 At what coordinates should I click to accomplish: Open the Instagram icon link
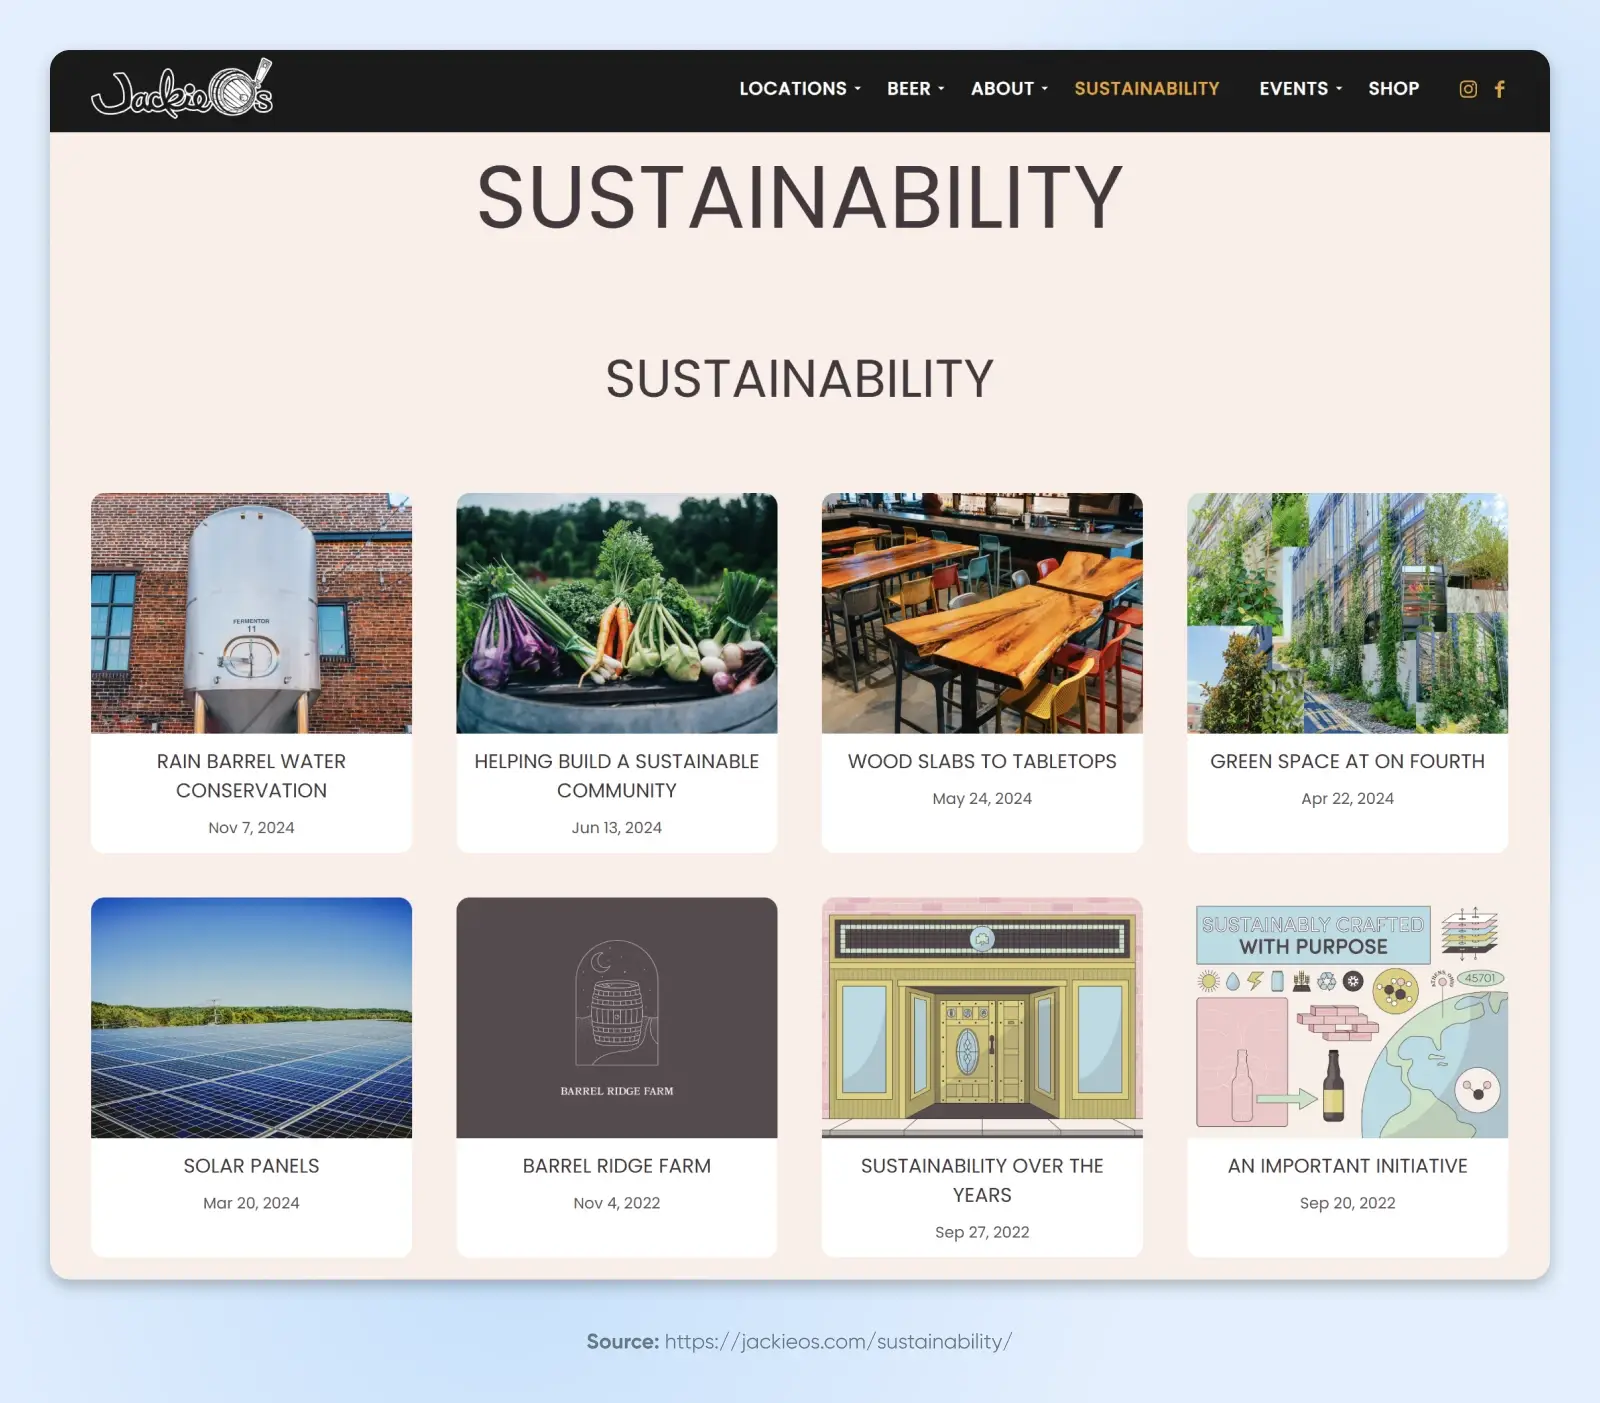(x=1467, y=89)
